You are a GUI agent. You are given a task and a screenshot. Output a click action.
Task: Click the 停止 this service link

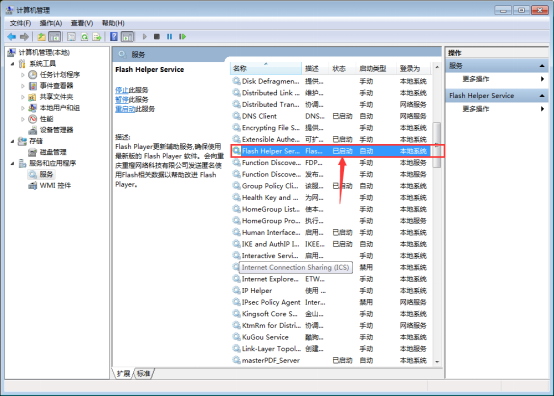coord(122,90)
